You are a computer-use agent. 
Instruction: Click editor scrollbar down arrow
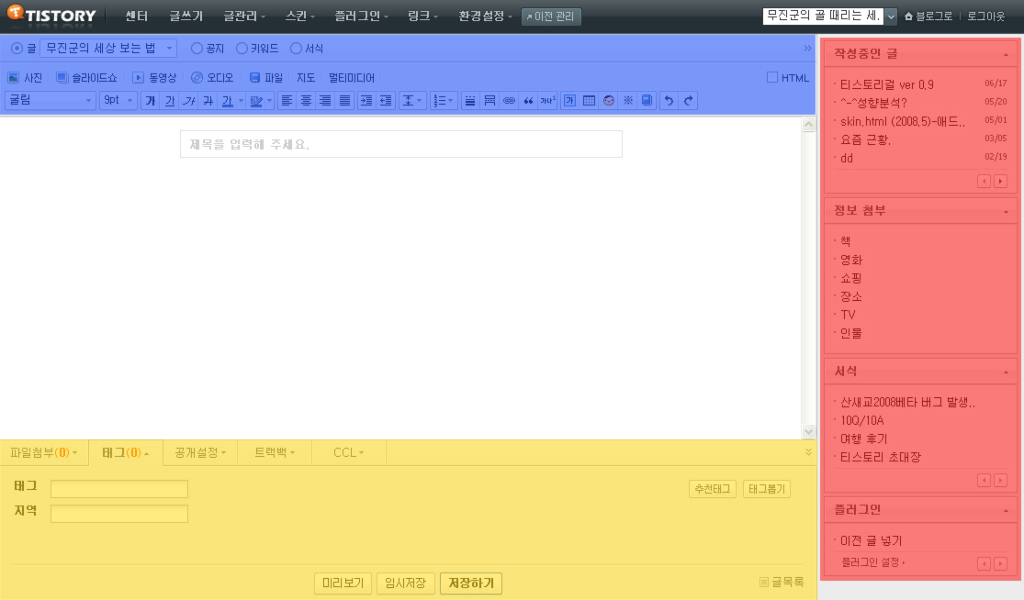click(x=808, y=431)
